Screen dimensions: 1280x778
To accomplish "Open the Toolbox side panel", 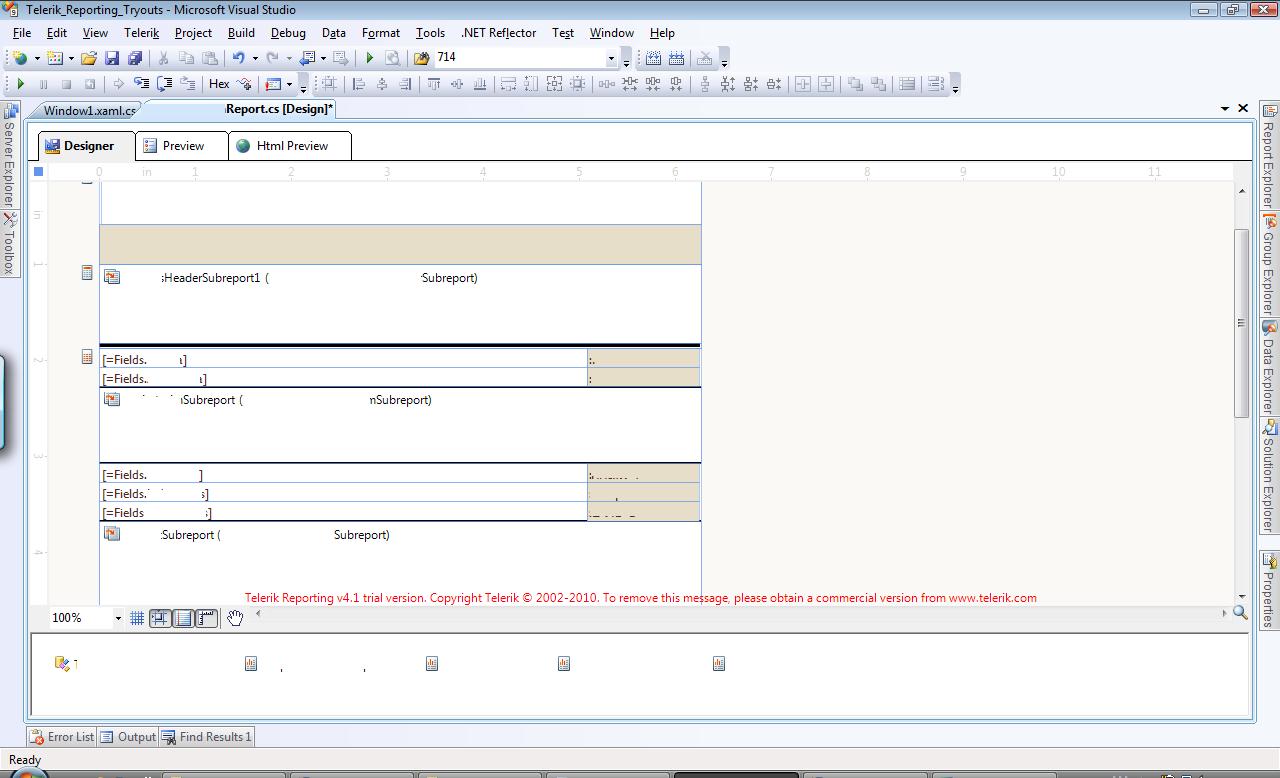I will [9, 243].
